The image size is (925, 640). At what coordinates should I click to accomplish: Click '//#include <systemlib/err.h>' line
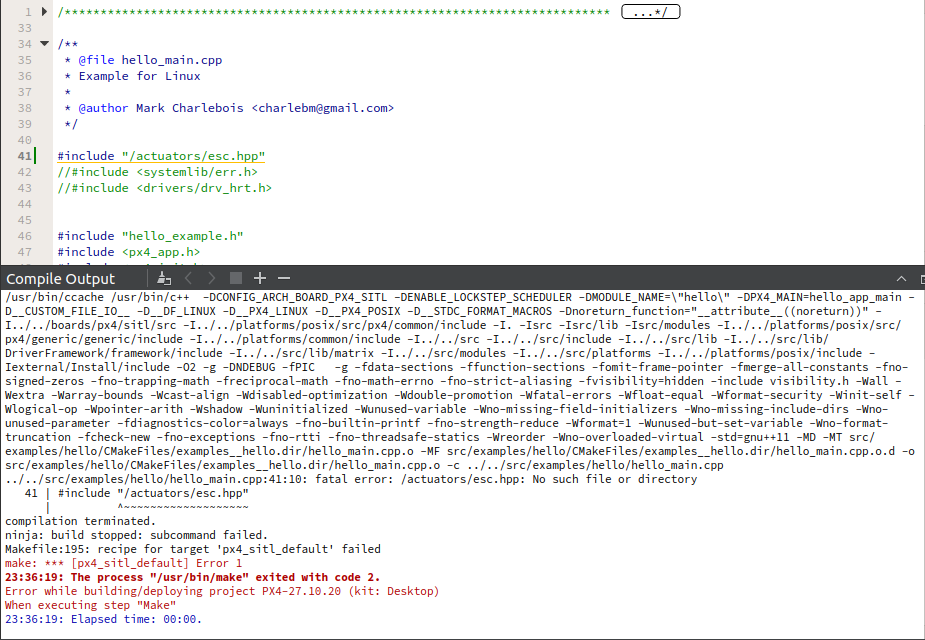tap(158, 172)
